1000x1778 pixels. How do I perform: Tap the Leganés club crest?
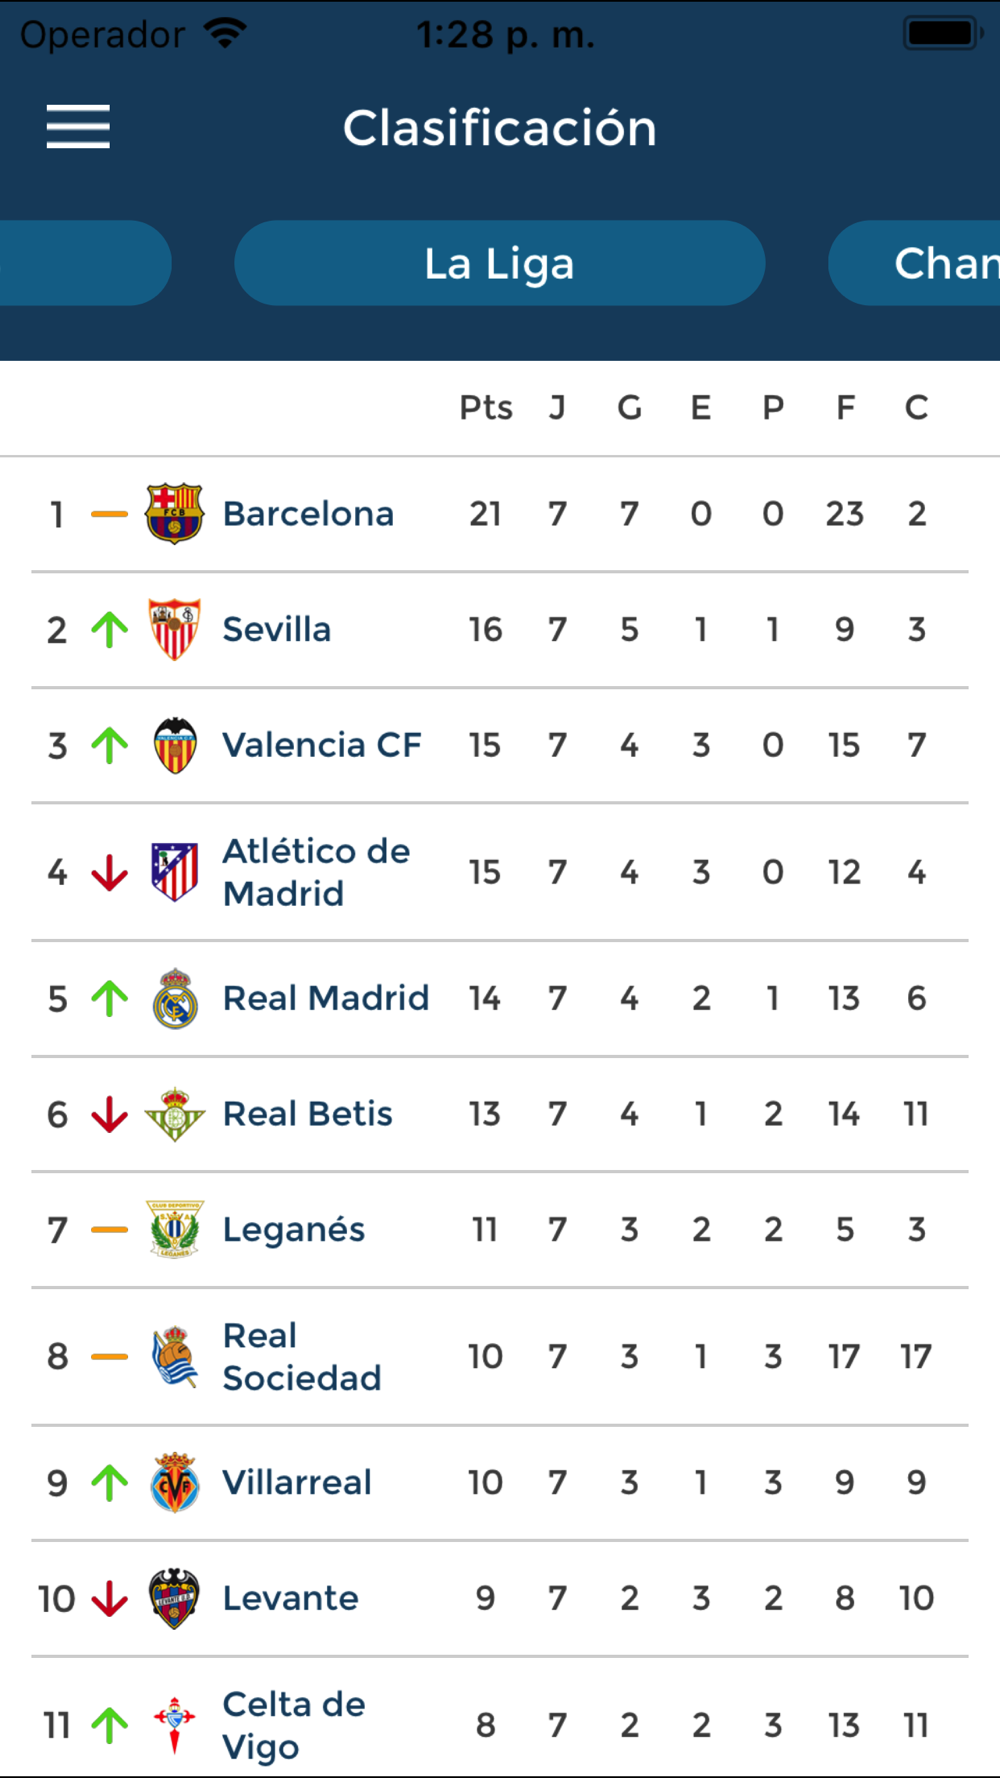[x=174, y=1229]
